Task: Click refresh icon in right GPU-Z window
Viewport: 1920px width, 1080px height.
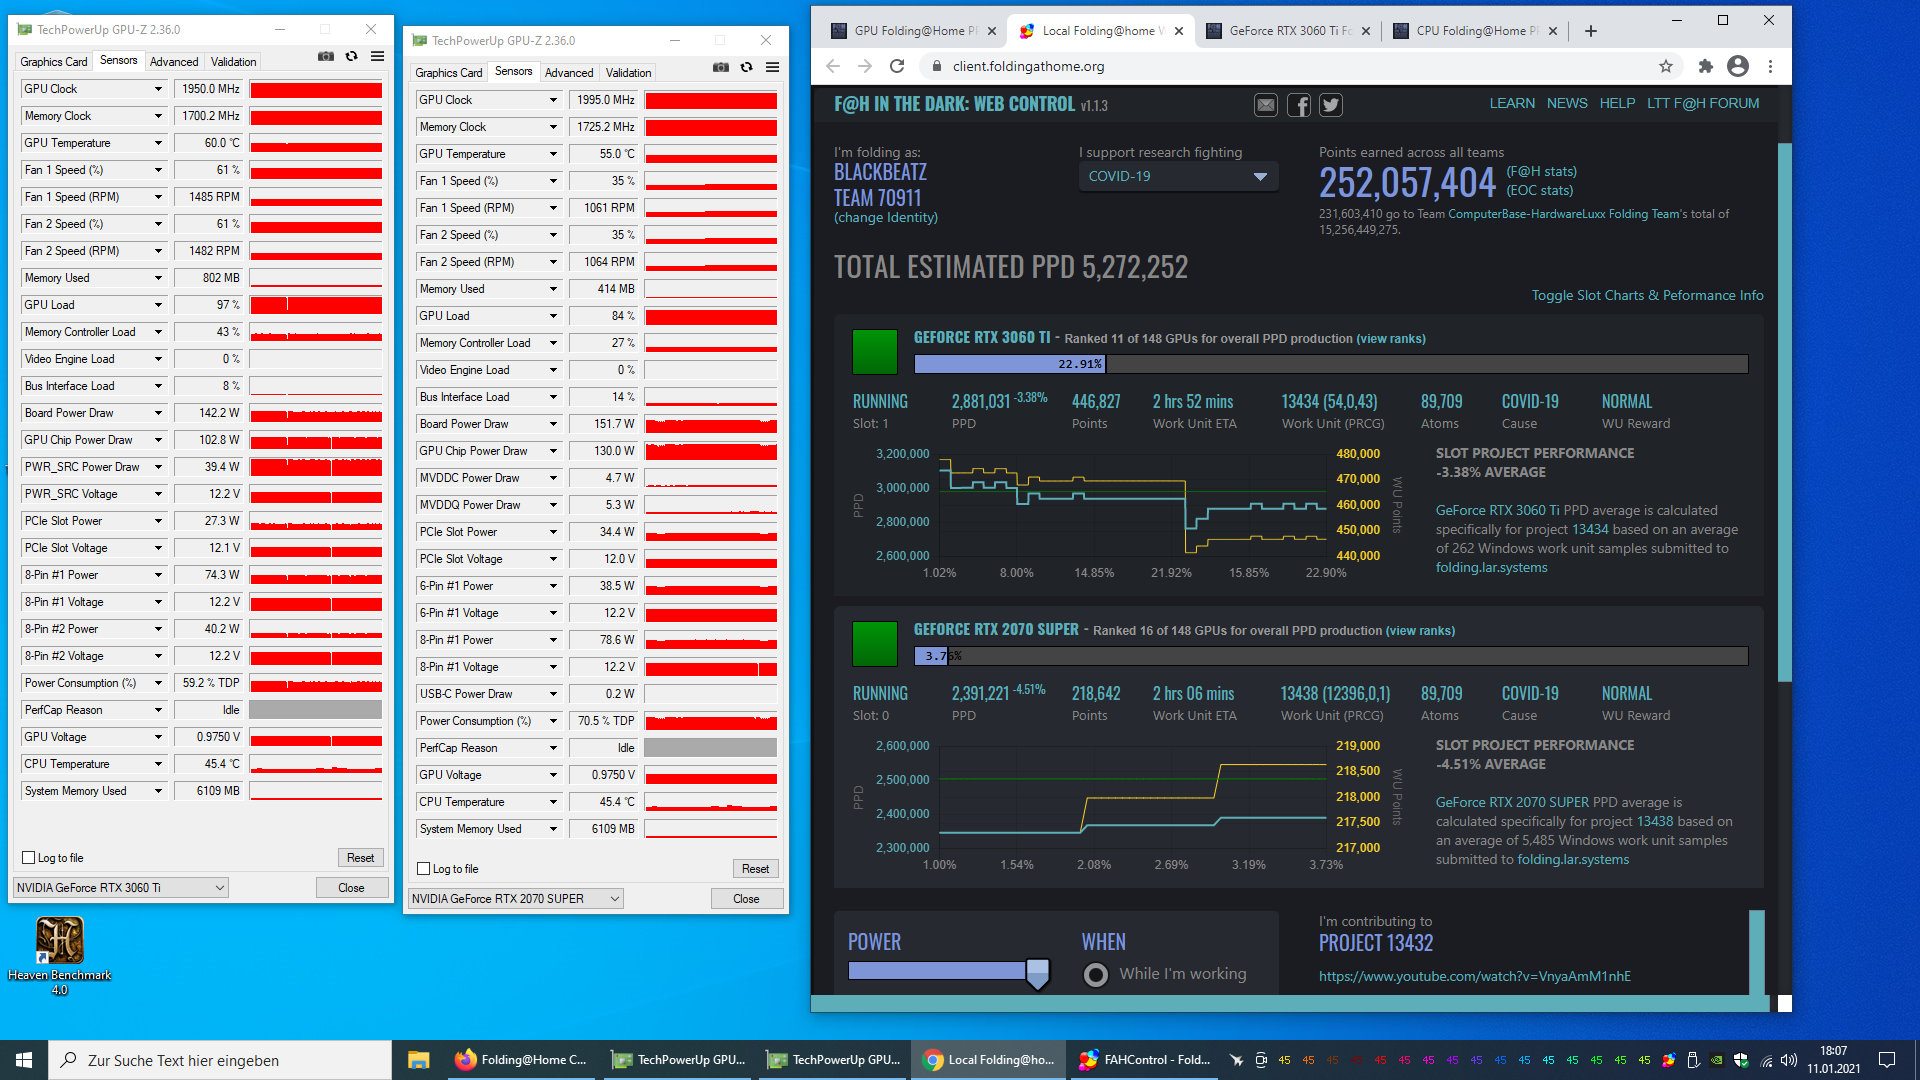Action: click(x=746, y=68)
